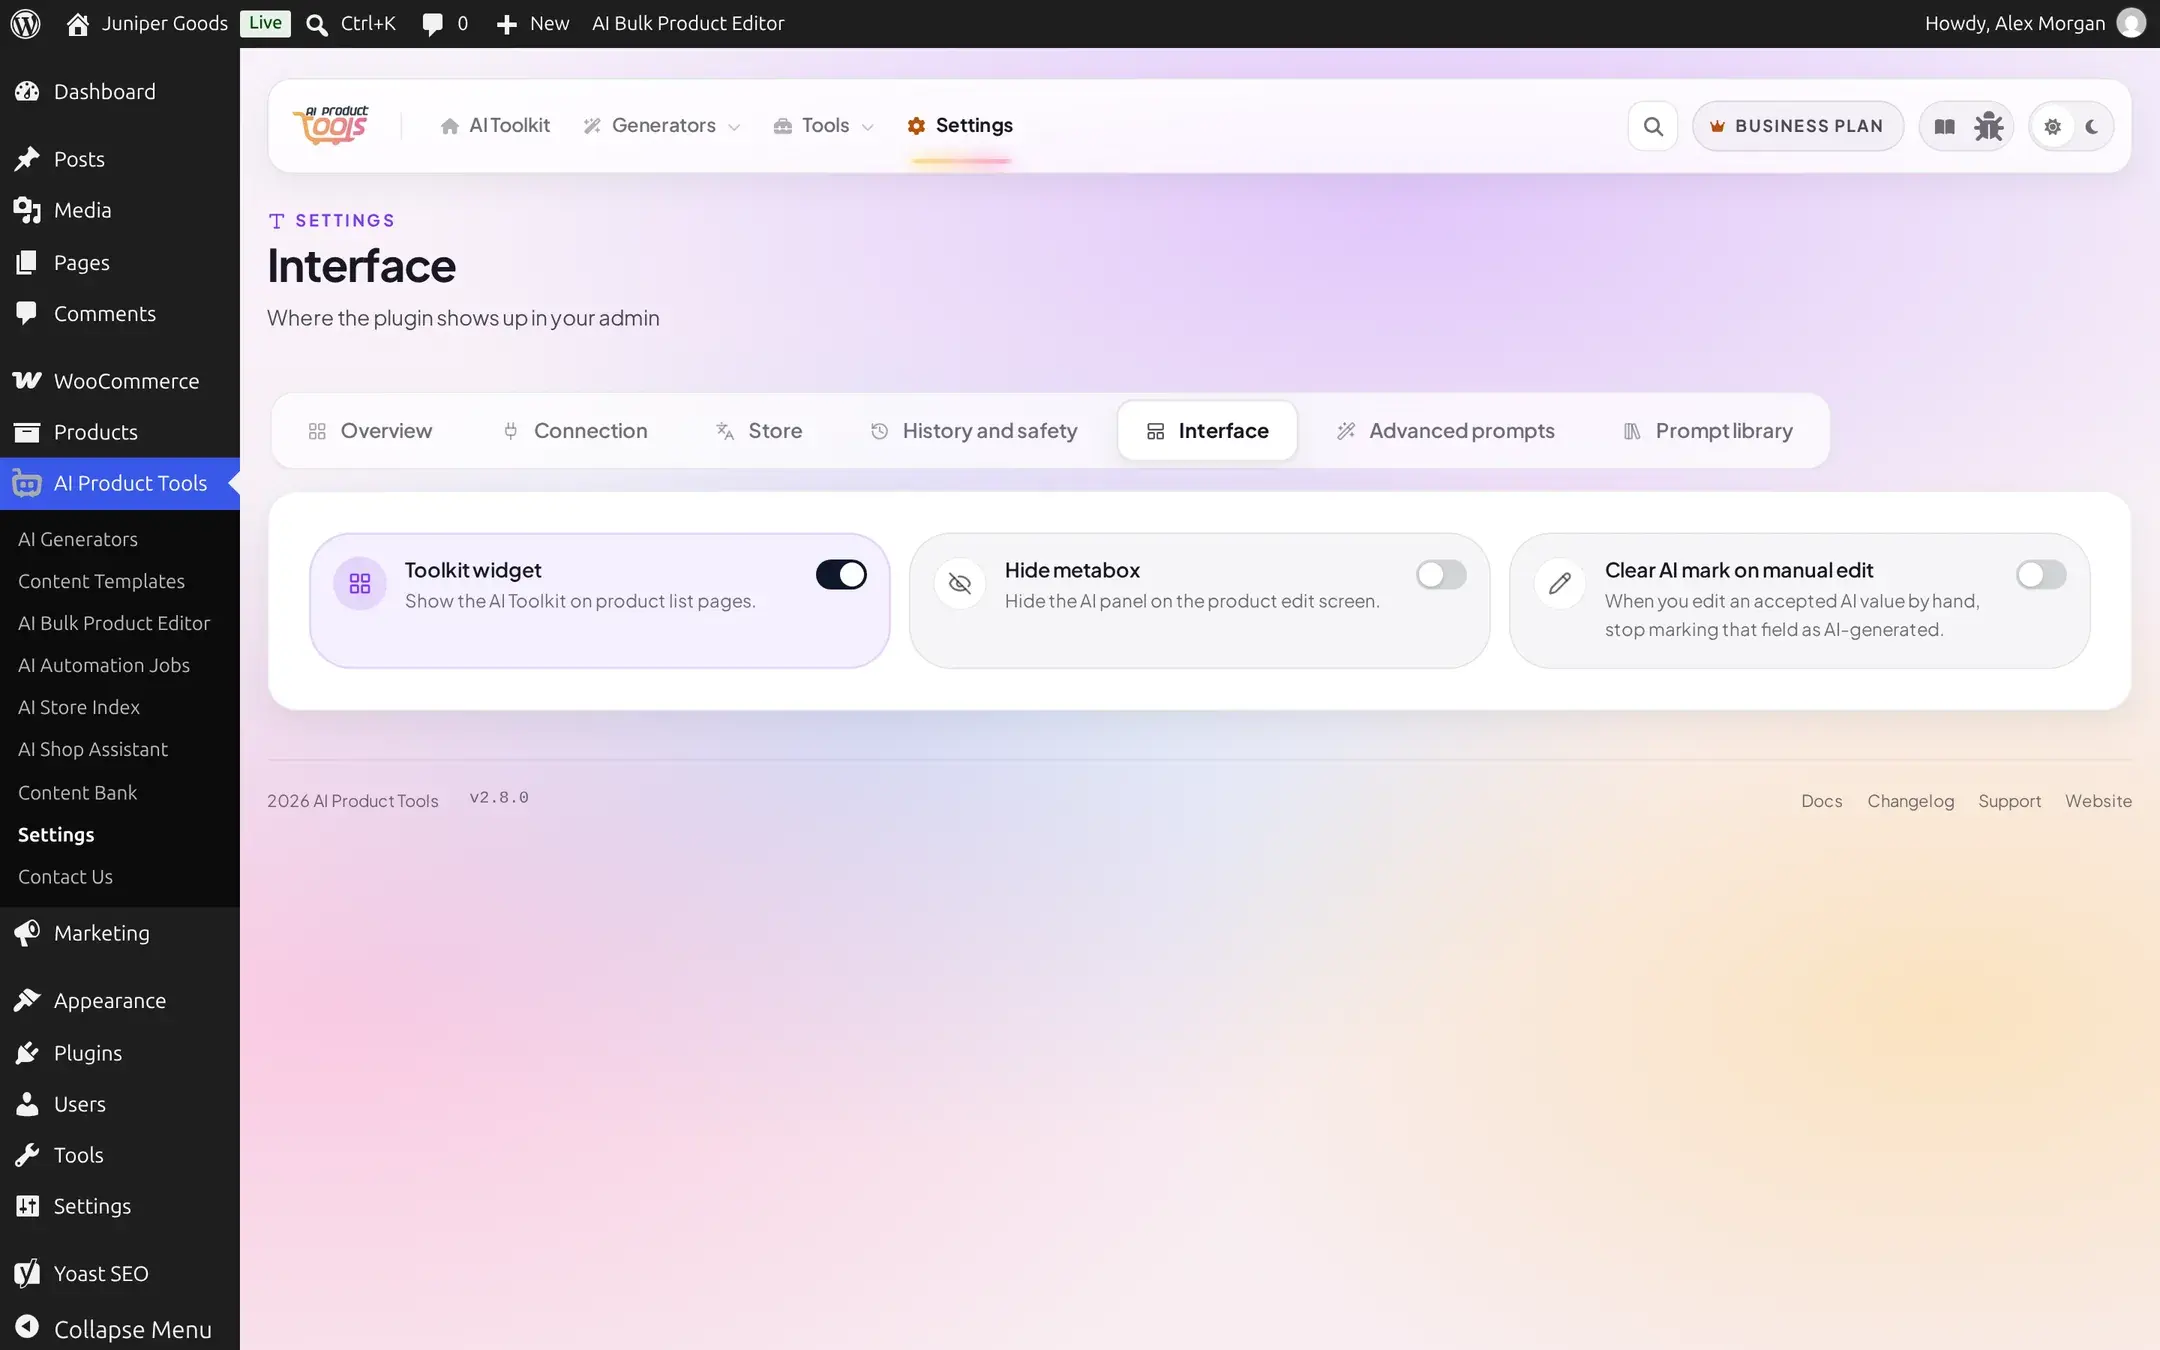Open AI Automation Jobs submenu item
Screen dimensions: 2160x1350
(104, 665)
